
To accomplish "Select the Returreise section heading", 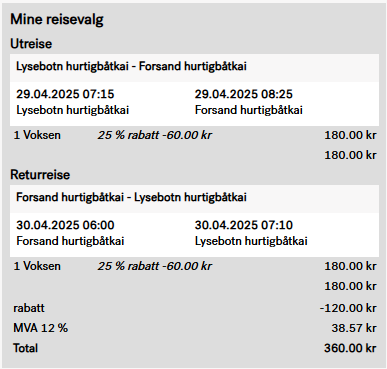I will click(x=40, y=175).
